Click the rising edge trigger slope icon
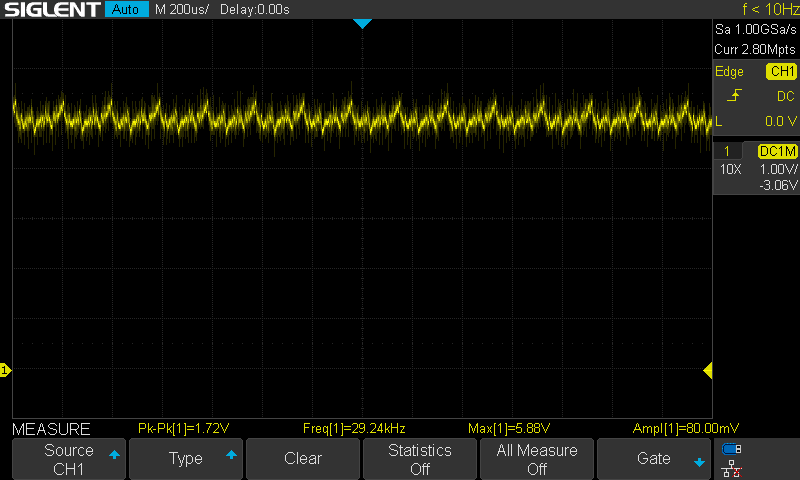 point(735,95)
